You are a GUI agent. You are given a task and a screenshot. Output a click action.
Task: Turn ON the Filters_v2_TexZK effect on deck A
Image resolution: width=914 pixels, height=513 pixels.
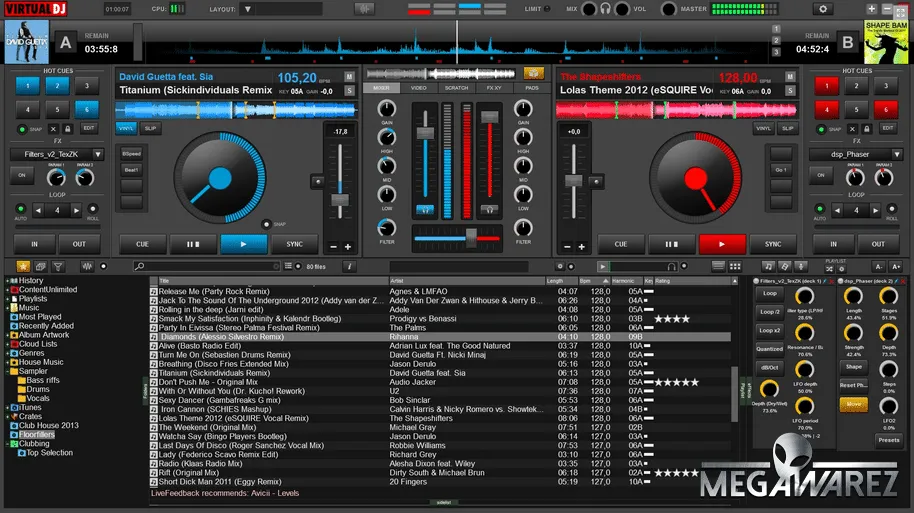click(x=22, y=175)
